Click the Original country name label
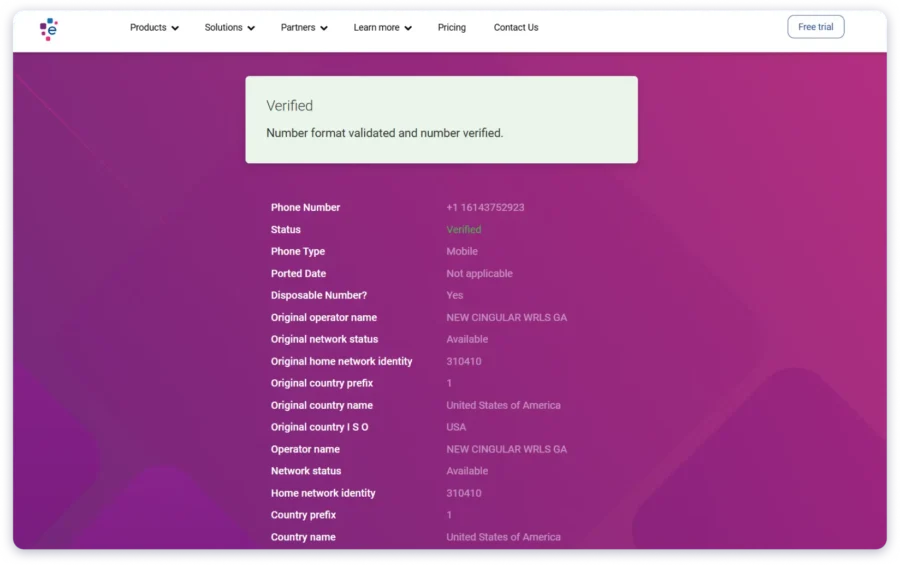 coord(321,405)
